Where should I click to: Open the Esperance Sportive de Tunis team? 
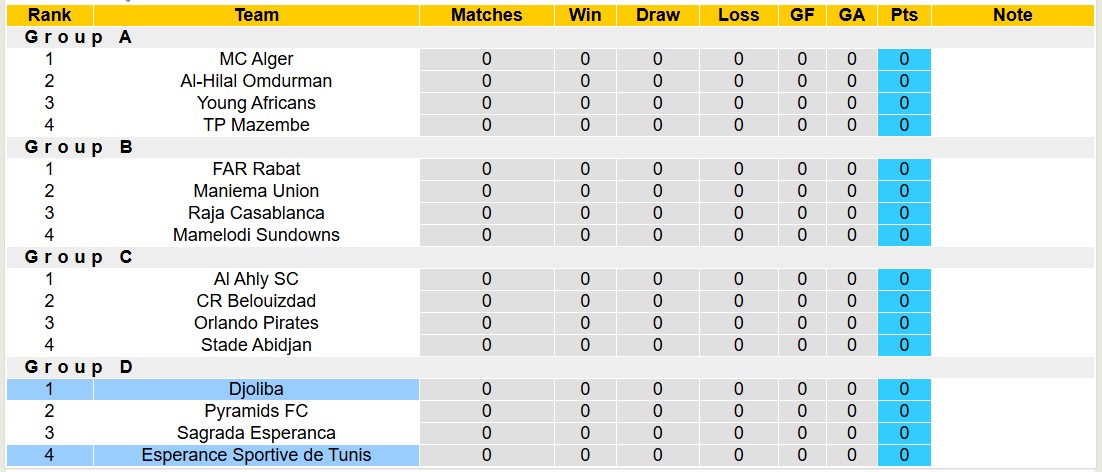click(256, 455)
